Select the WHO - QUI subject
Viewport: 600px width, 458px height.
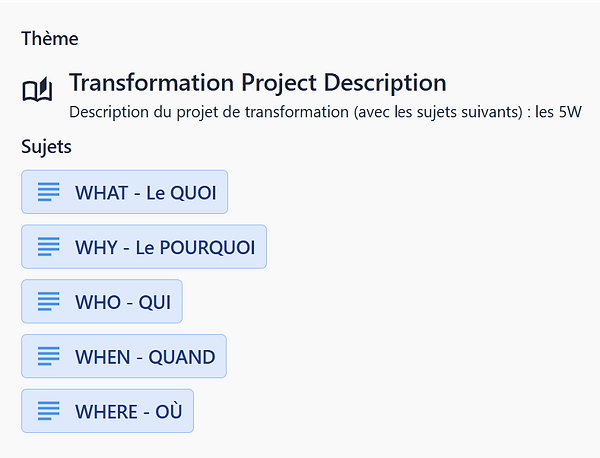[x=122, y=302]
